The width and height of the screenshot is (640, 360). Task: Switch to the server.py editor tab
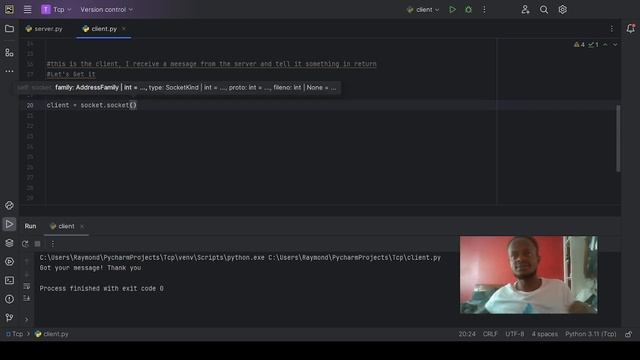point(44,29)
